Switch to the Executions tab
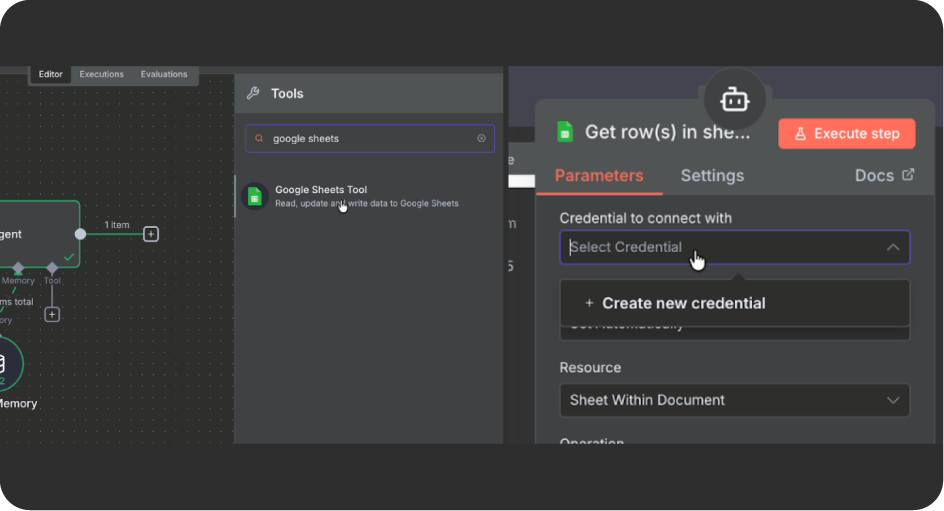The width and height of the screenshot is (944, 511). (x=101, y=74)
